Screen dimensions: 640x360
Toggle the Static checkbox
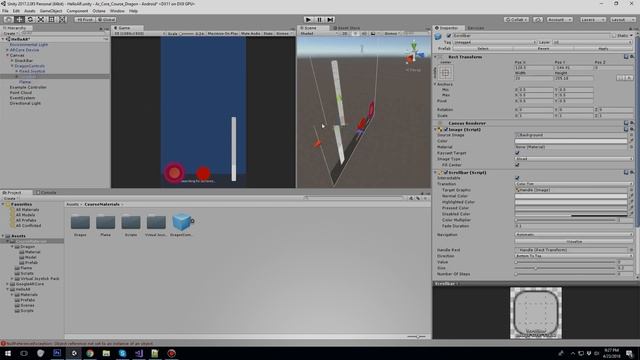tap(614, 36)
